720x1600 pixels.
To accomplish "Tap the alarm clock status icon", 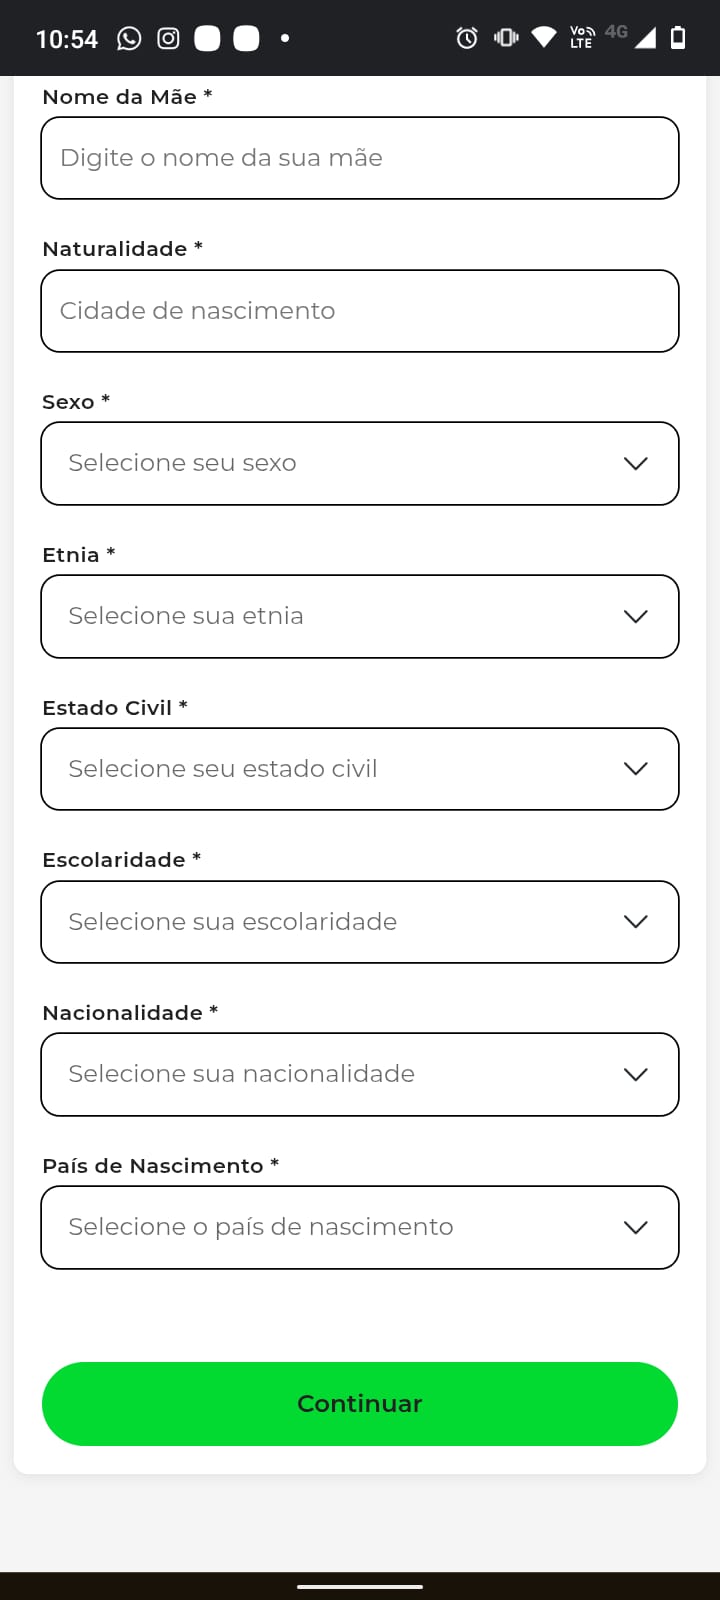I will [x=467, y=38].
